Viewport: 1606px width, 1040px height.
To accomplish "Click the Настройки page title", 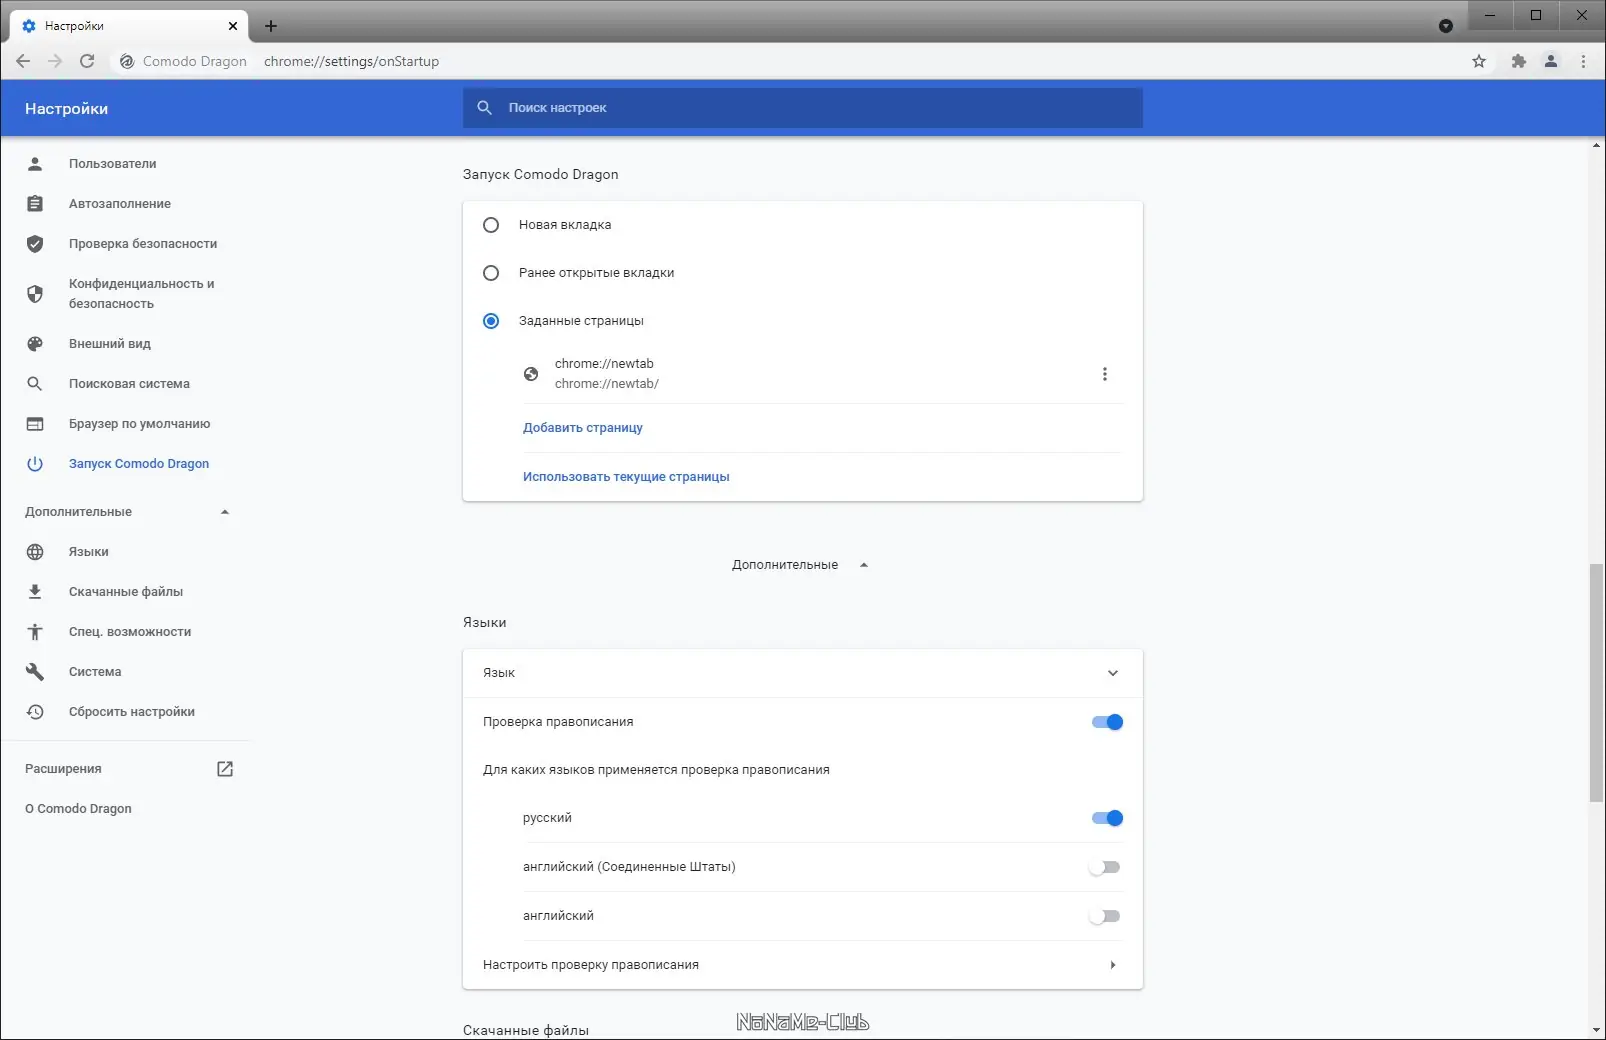I will tap(66, 108).
